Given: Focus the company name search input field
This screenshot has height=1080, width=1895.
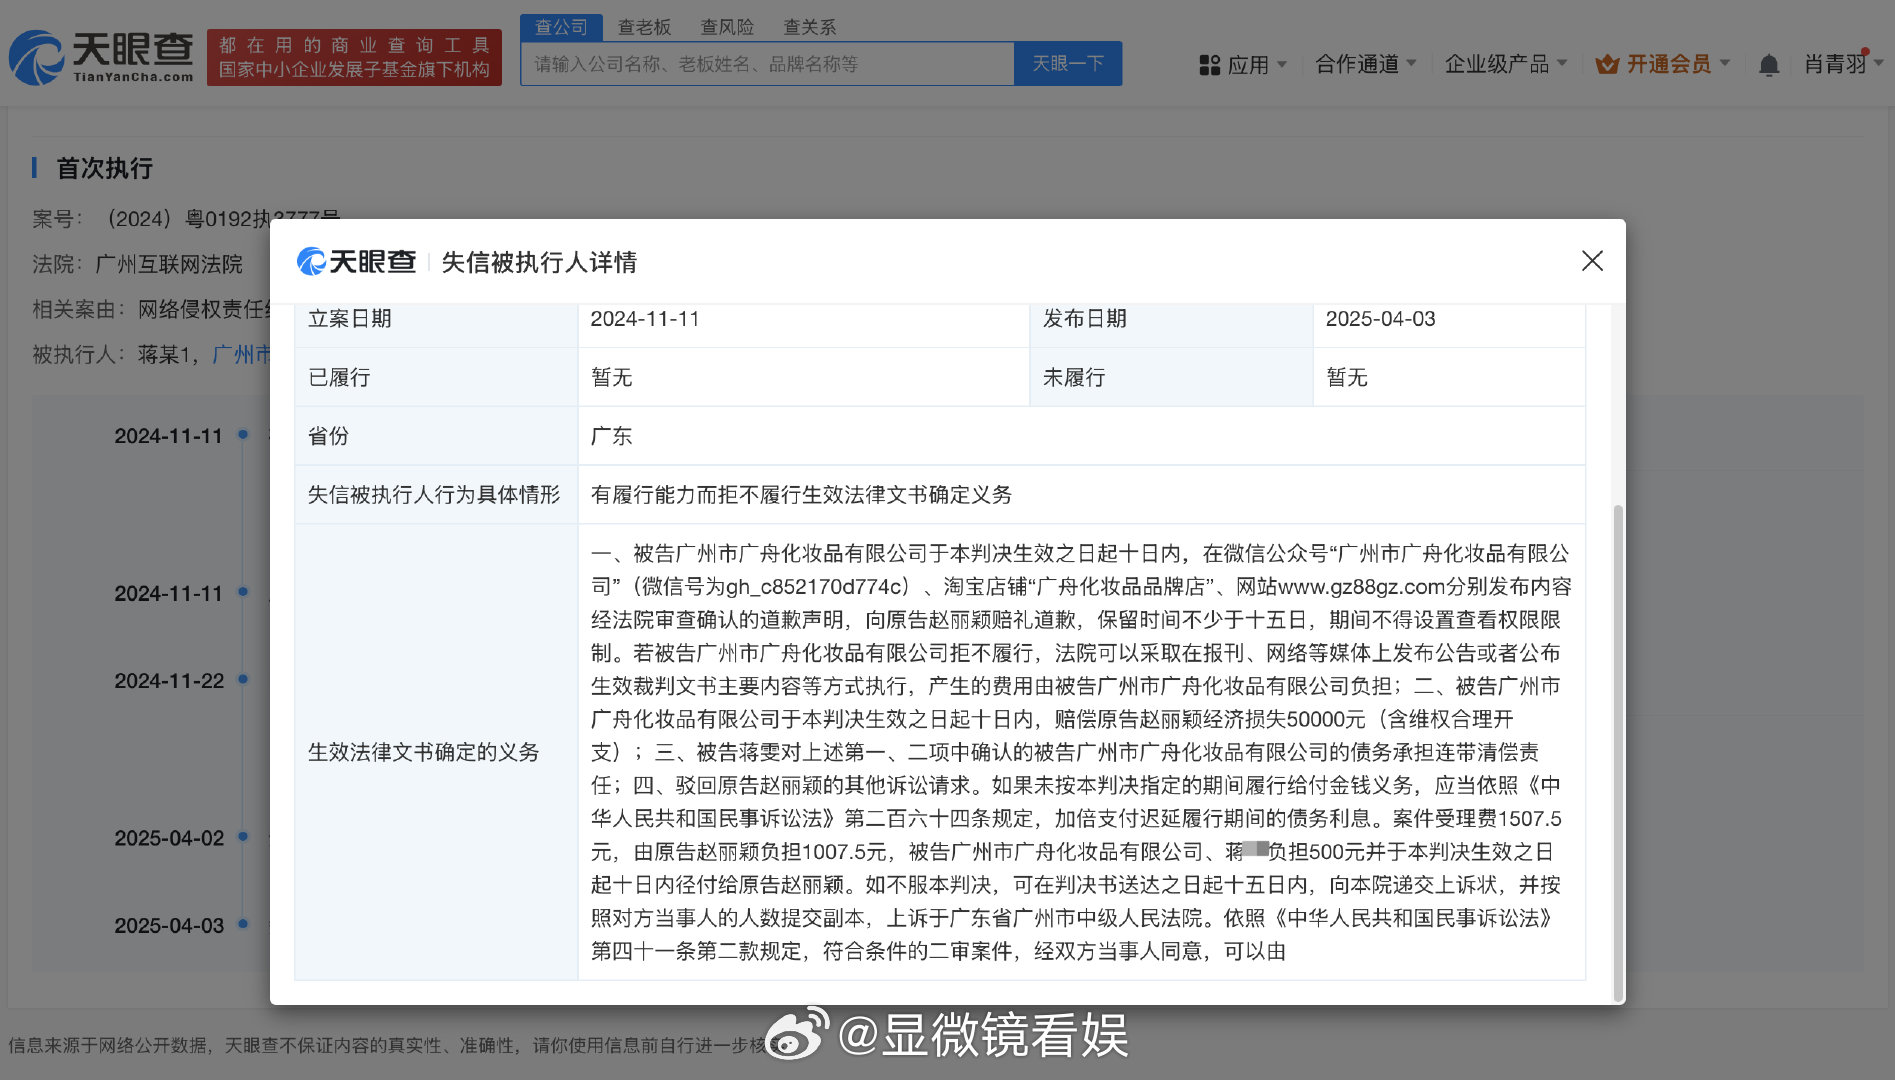Looking at the screenshot, I should click(767, 64).
